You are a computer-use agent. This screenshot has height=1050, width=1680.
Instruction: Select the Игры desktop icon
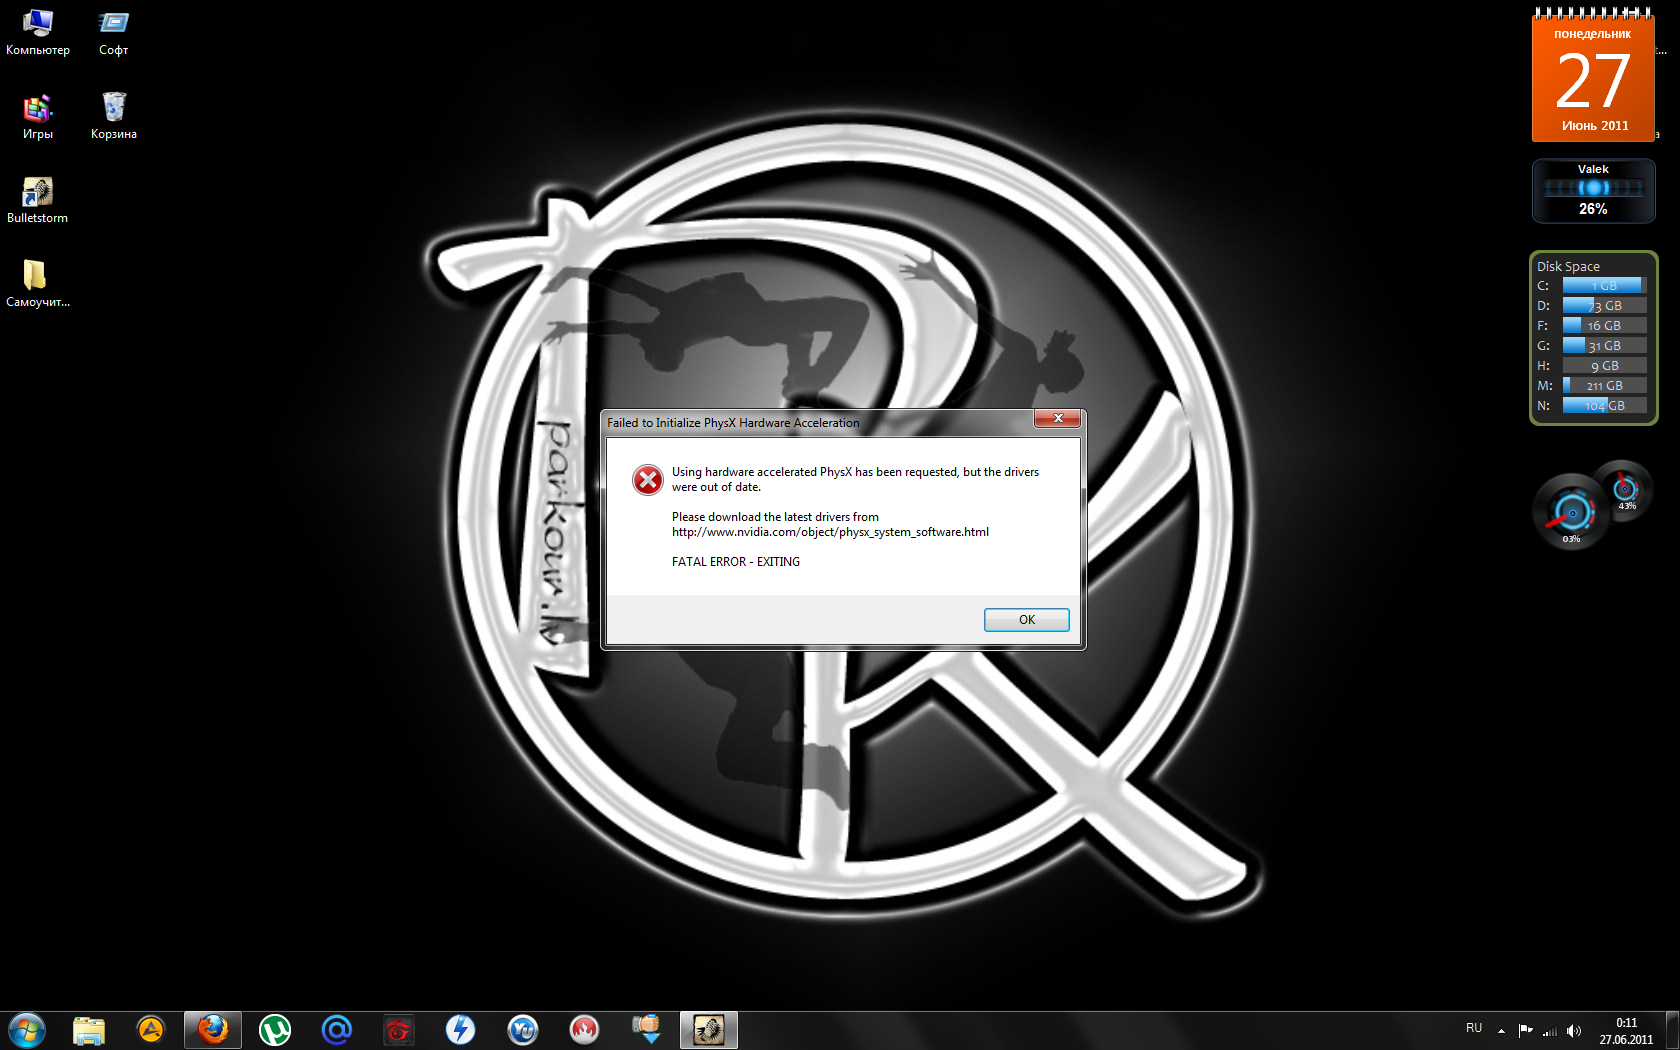38,116
